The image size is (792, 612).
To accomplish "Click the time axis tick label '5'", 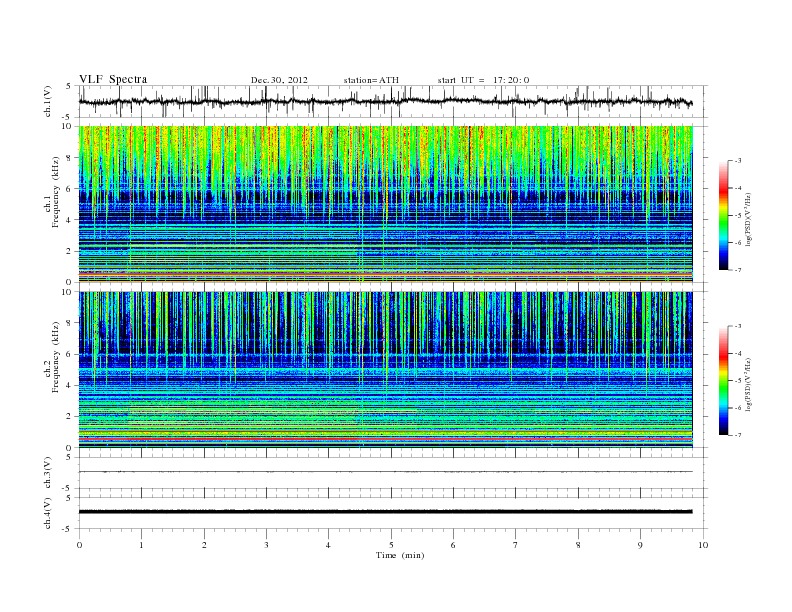I will tap(391, 545).
